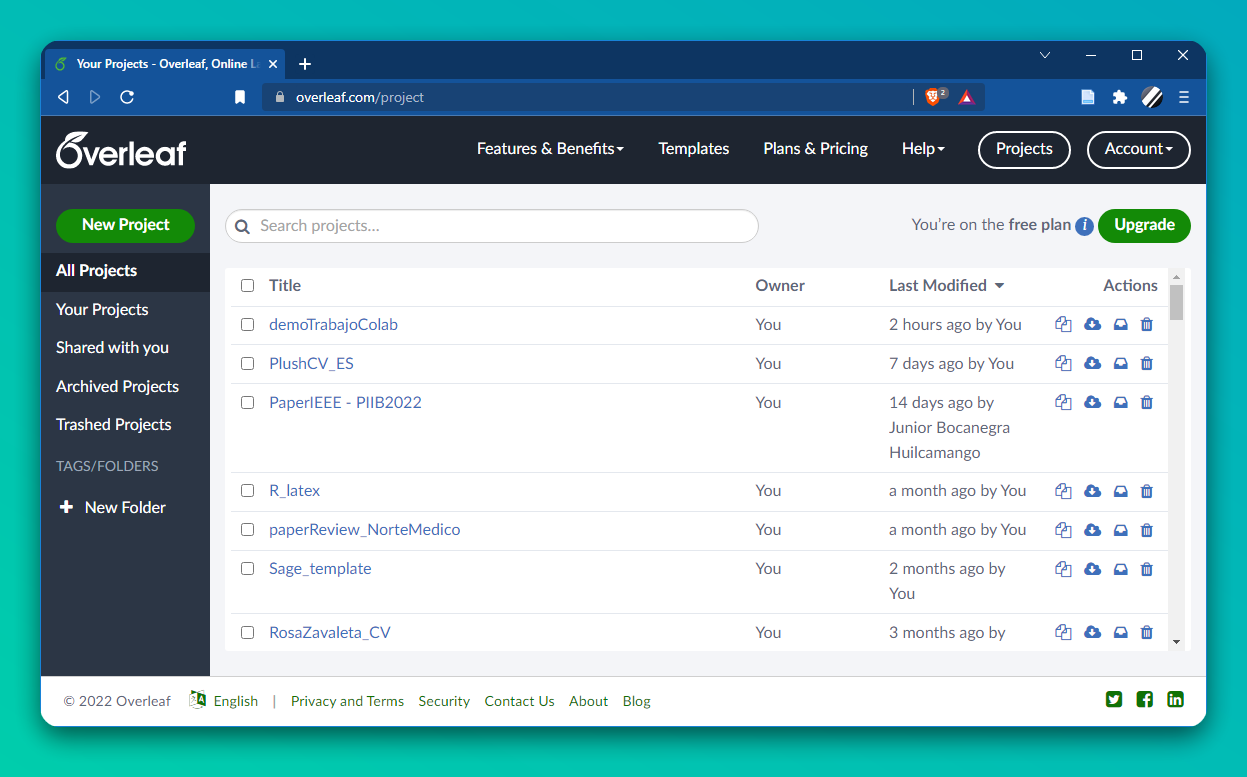Sort by Last Modified column arrow

pyautogui.click(x=999, y=286)
